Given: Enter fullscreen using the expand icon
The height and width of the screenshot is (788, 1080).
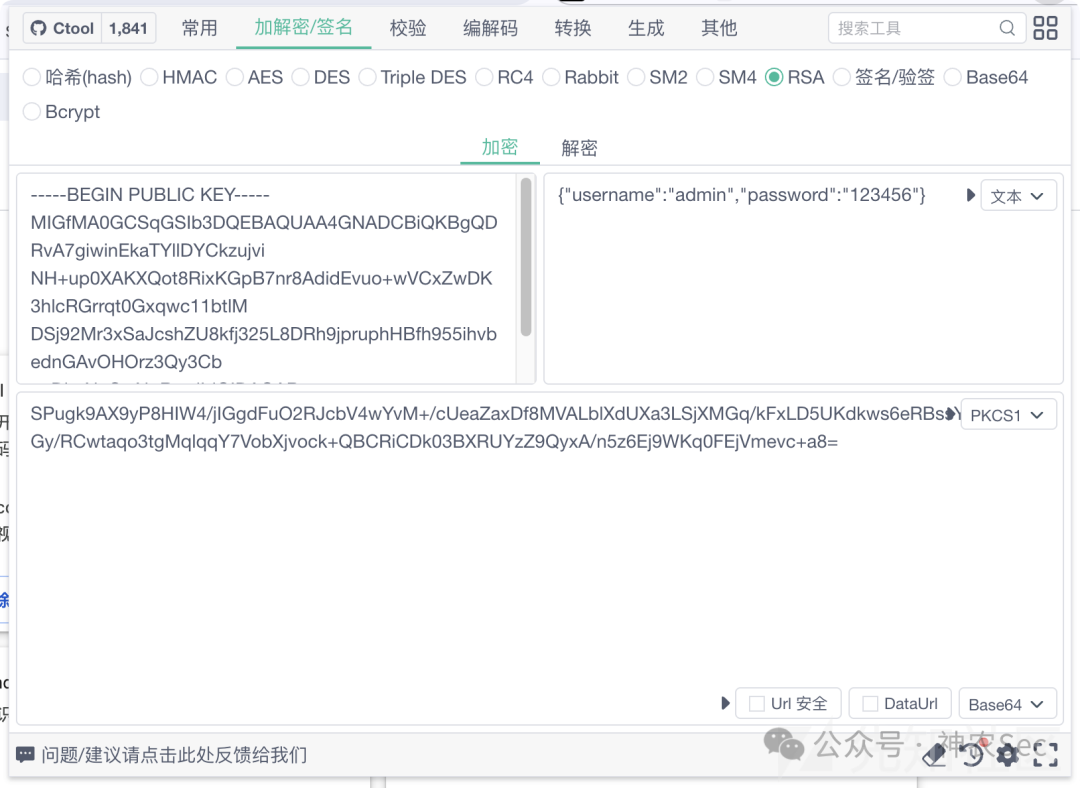Looking at the screenshot, I should point(1045,756).
